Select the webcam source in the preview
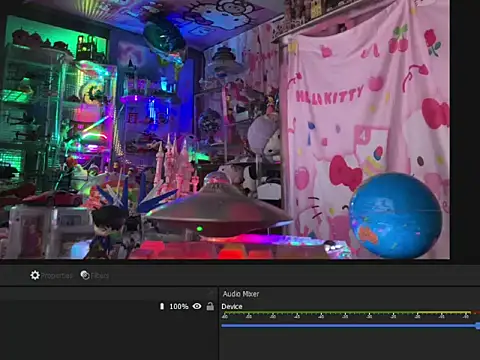The width and height of the screenshot is (480, 360). pos(225,129)
